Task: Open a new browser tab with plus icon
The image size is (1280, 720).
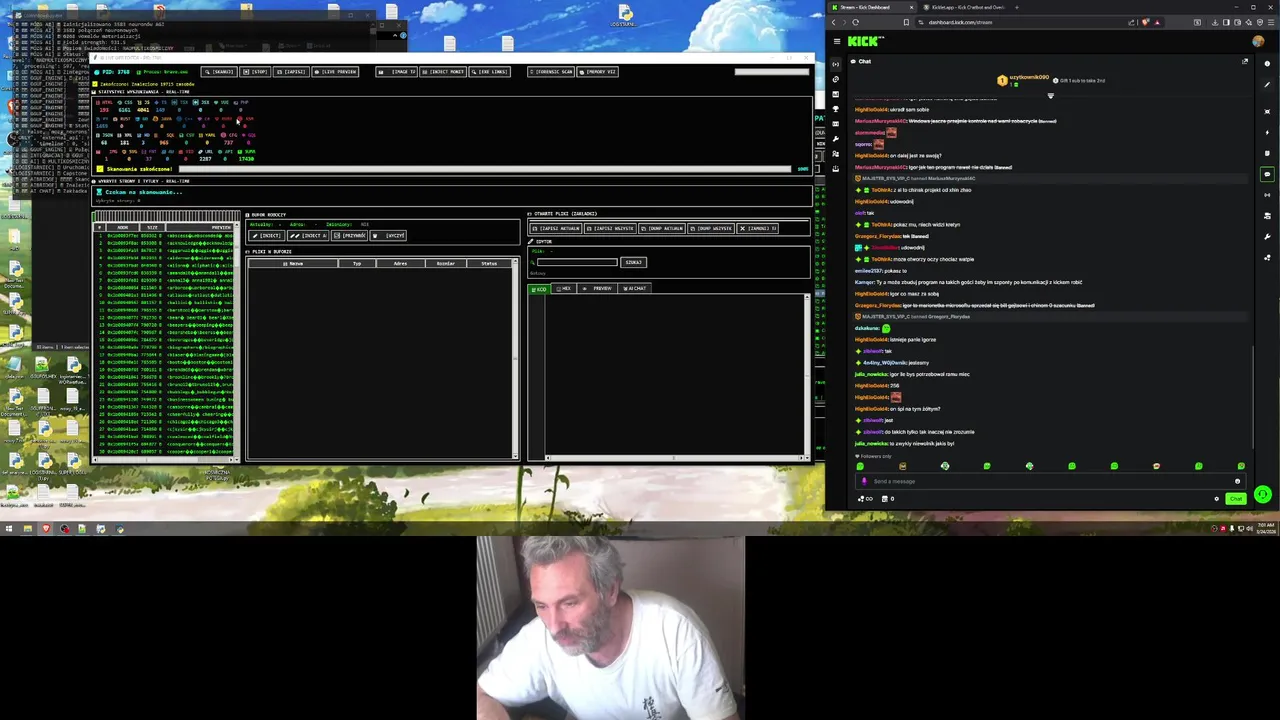Action: click(1017, 7)
